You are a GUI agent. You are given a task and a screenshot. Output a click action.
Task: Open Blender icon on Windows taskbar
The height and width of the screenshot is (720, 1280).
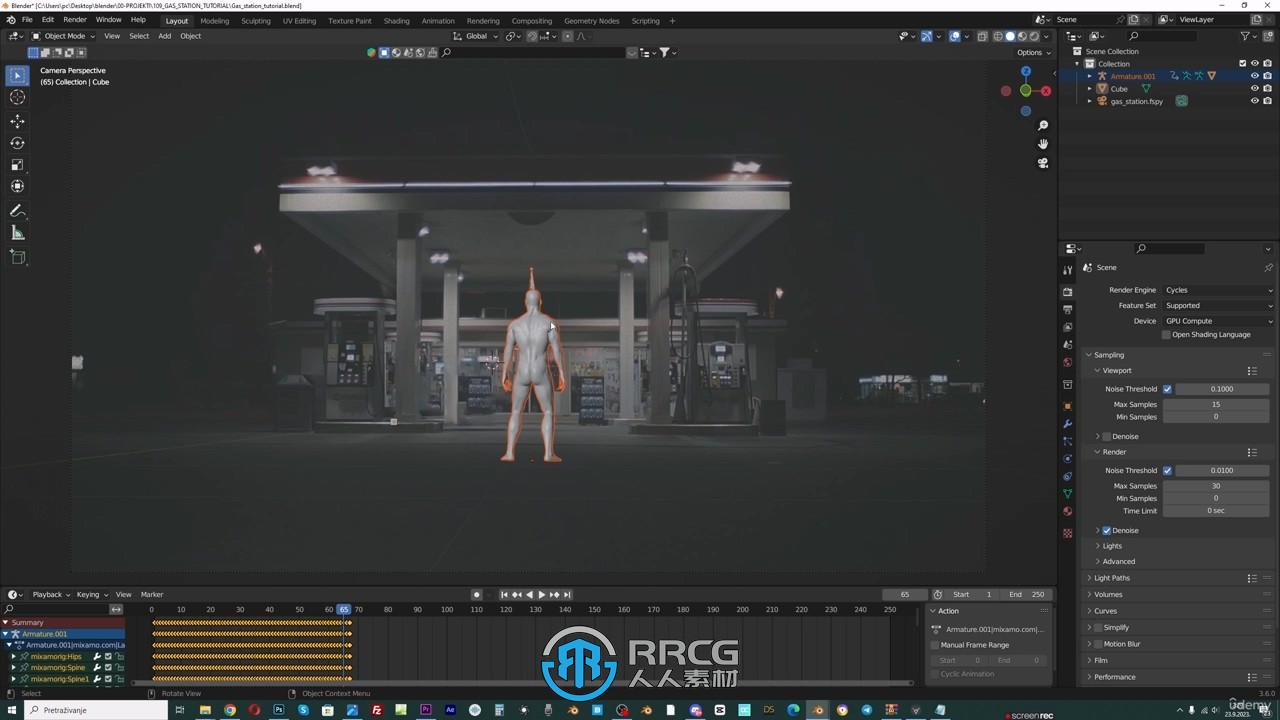coord(818,710)
